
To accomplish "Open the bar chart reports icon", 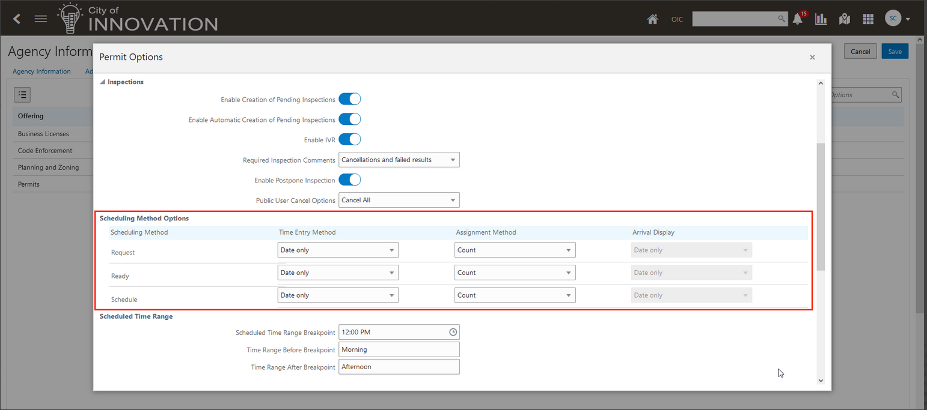I will tap(822, 19).
